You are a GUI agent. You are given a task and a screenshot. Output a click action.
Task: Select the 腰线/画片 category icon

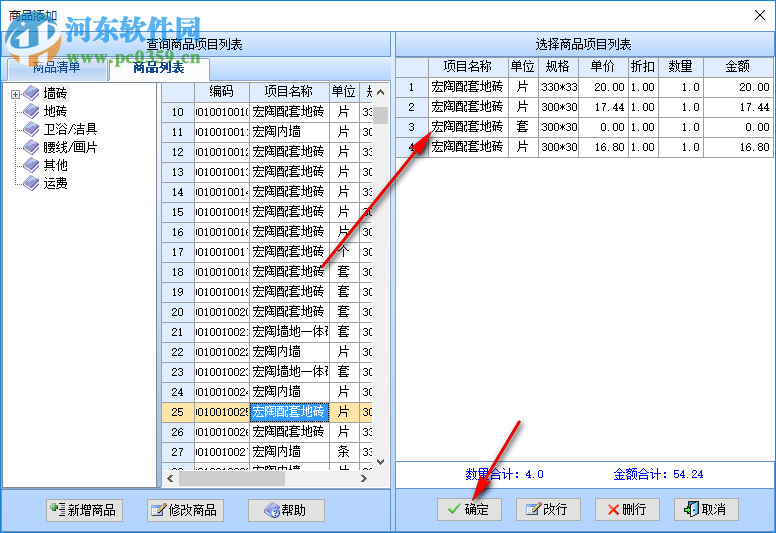click(31, 147)
